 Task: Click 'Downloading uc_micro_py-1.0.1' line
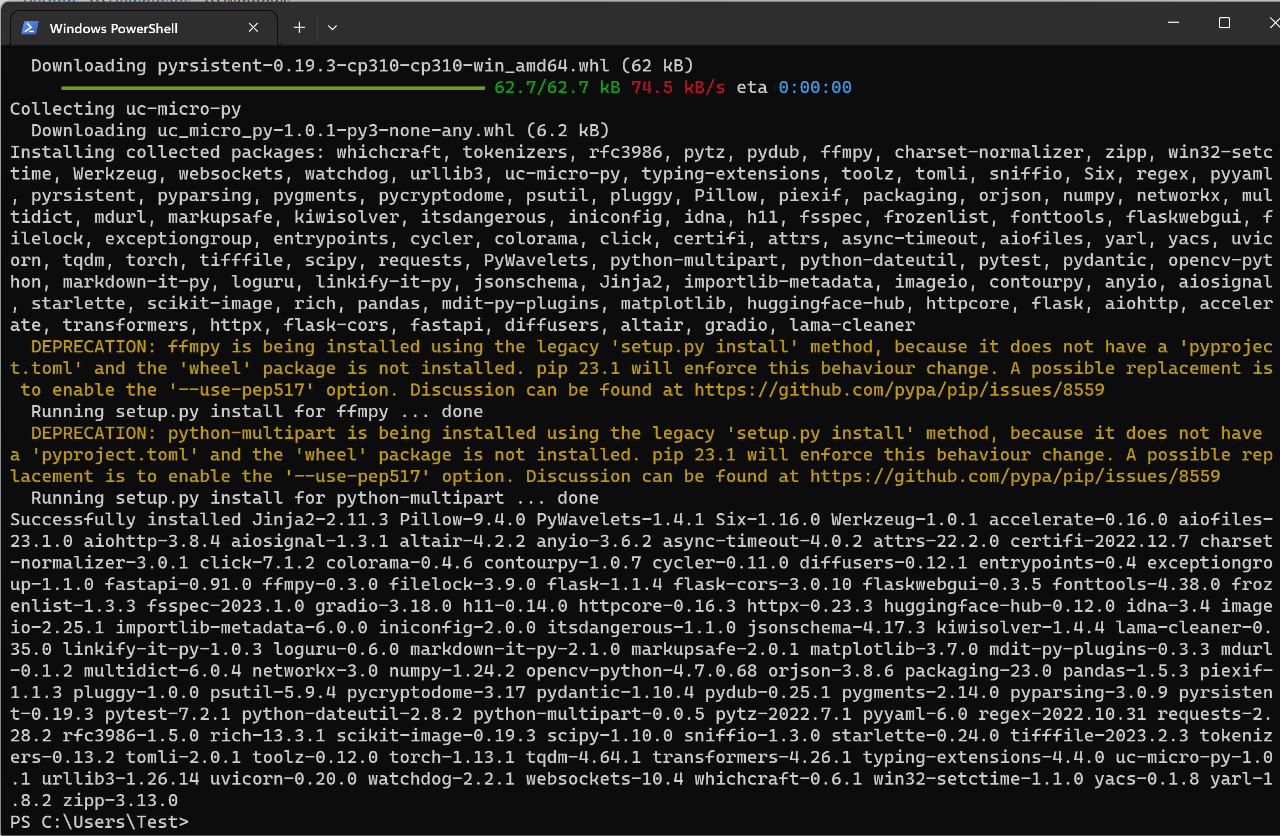pyautogui.click(x=320, y=131)
